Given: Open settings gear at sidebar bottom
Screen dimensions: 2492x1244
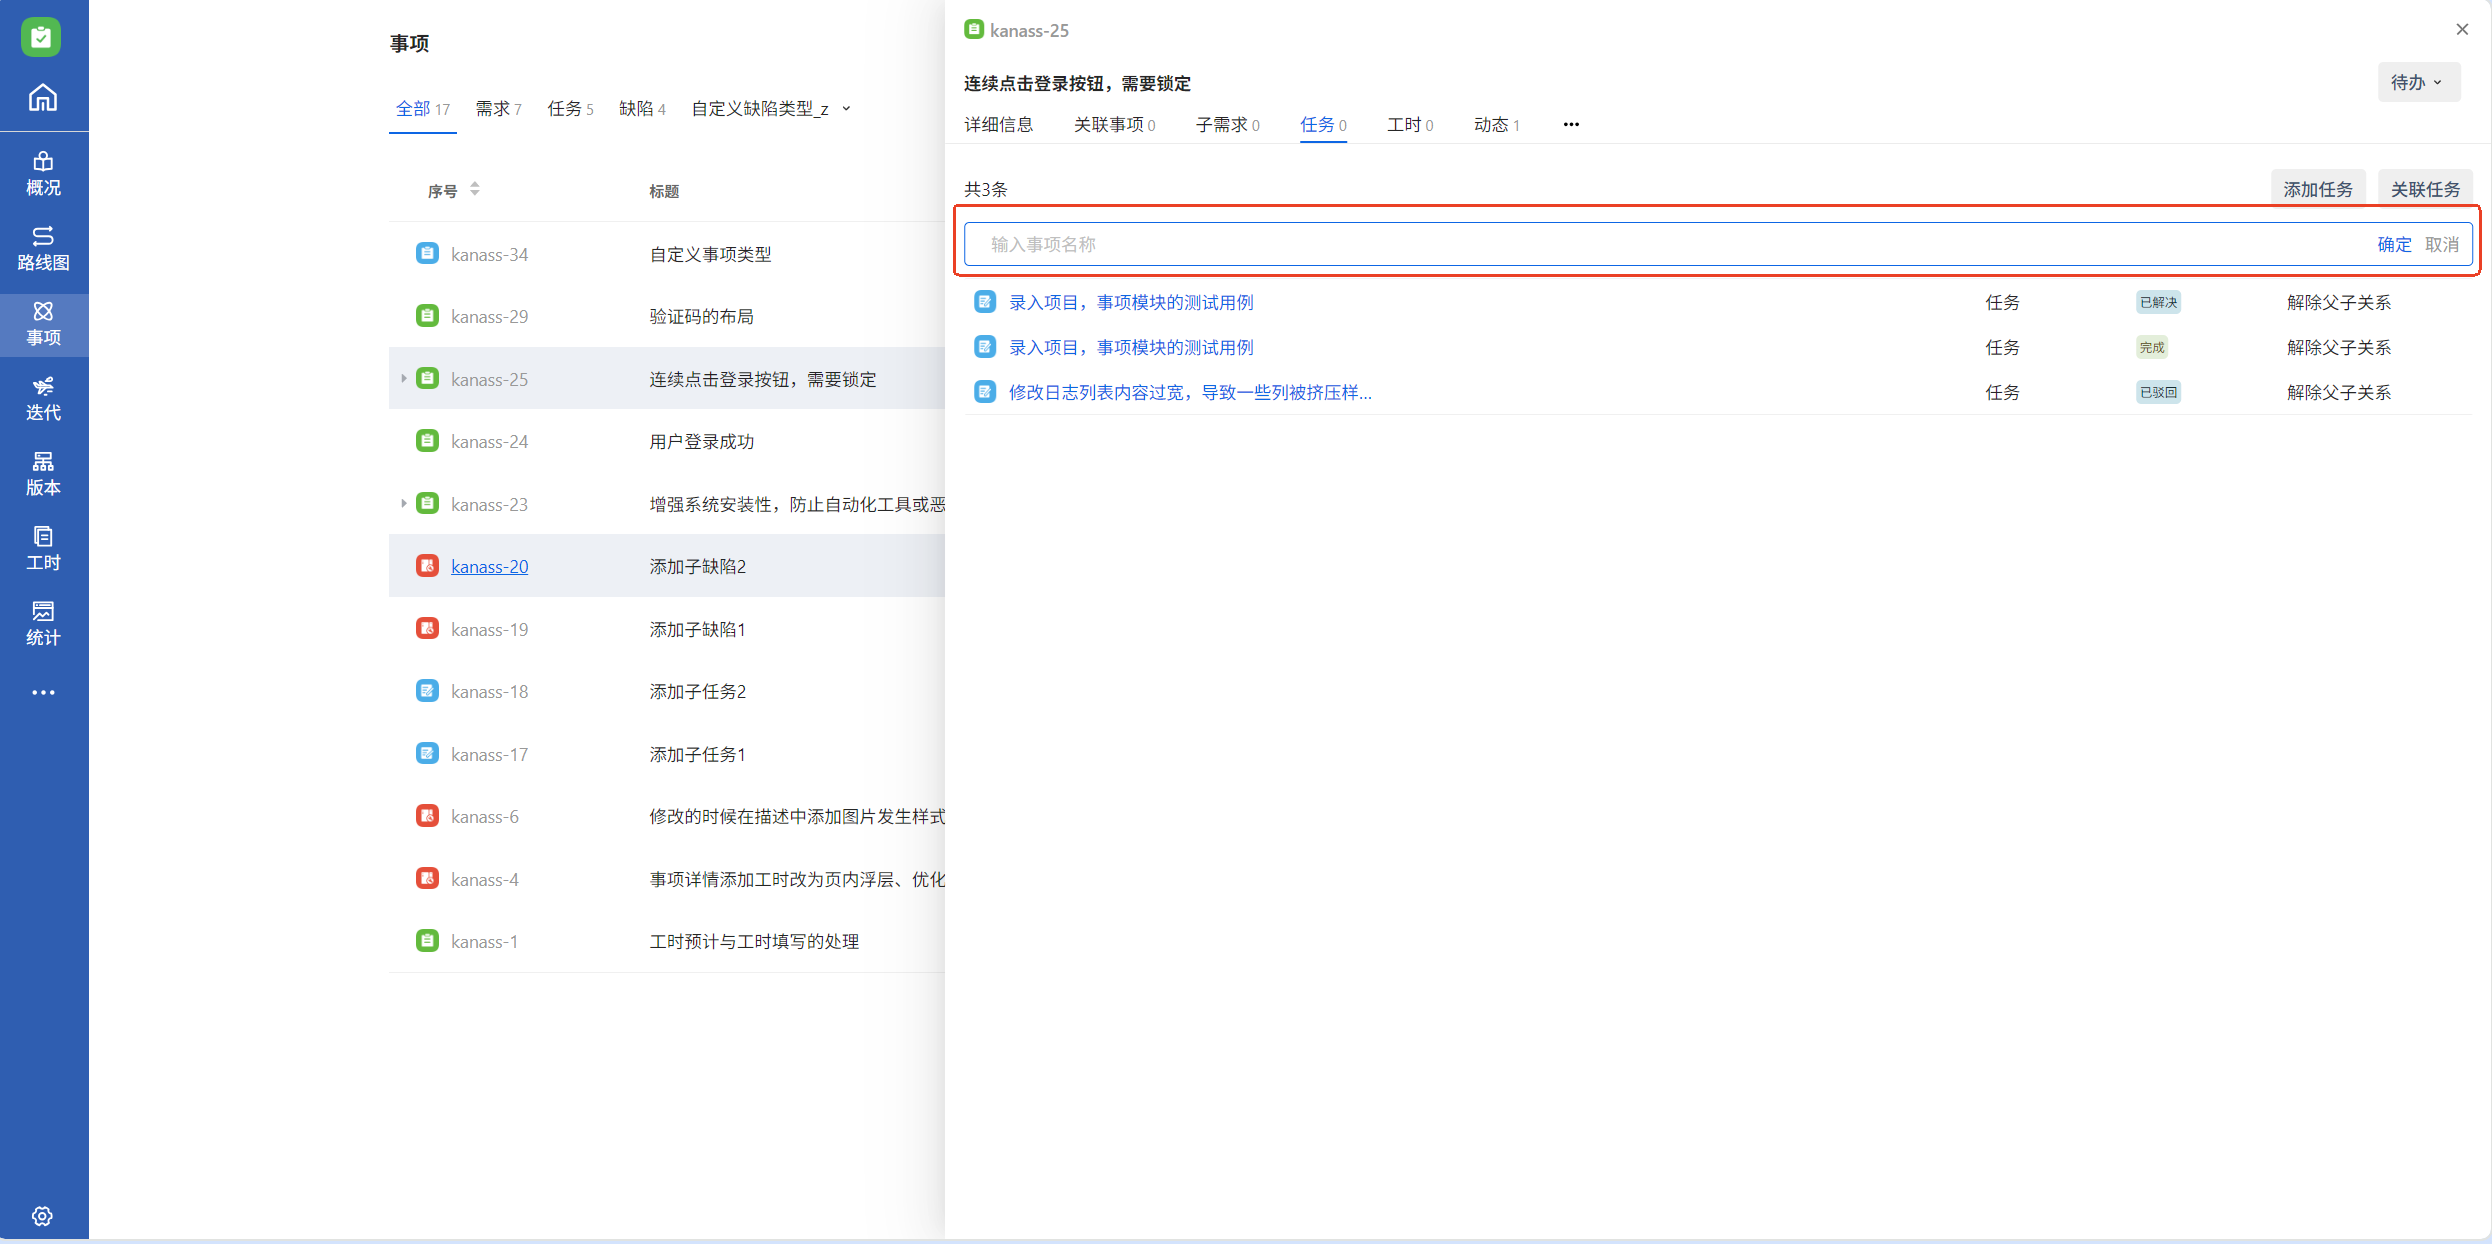Looking at the screenshot, I should [42, 1216].
